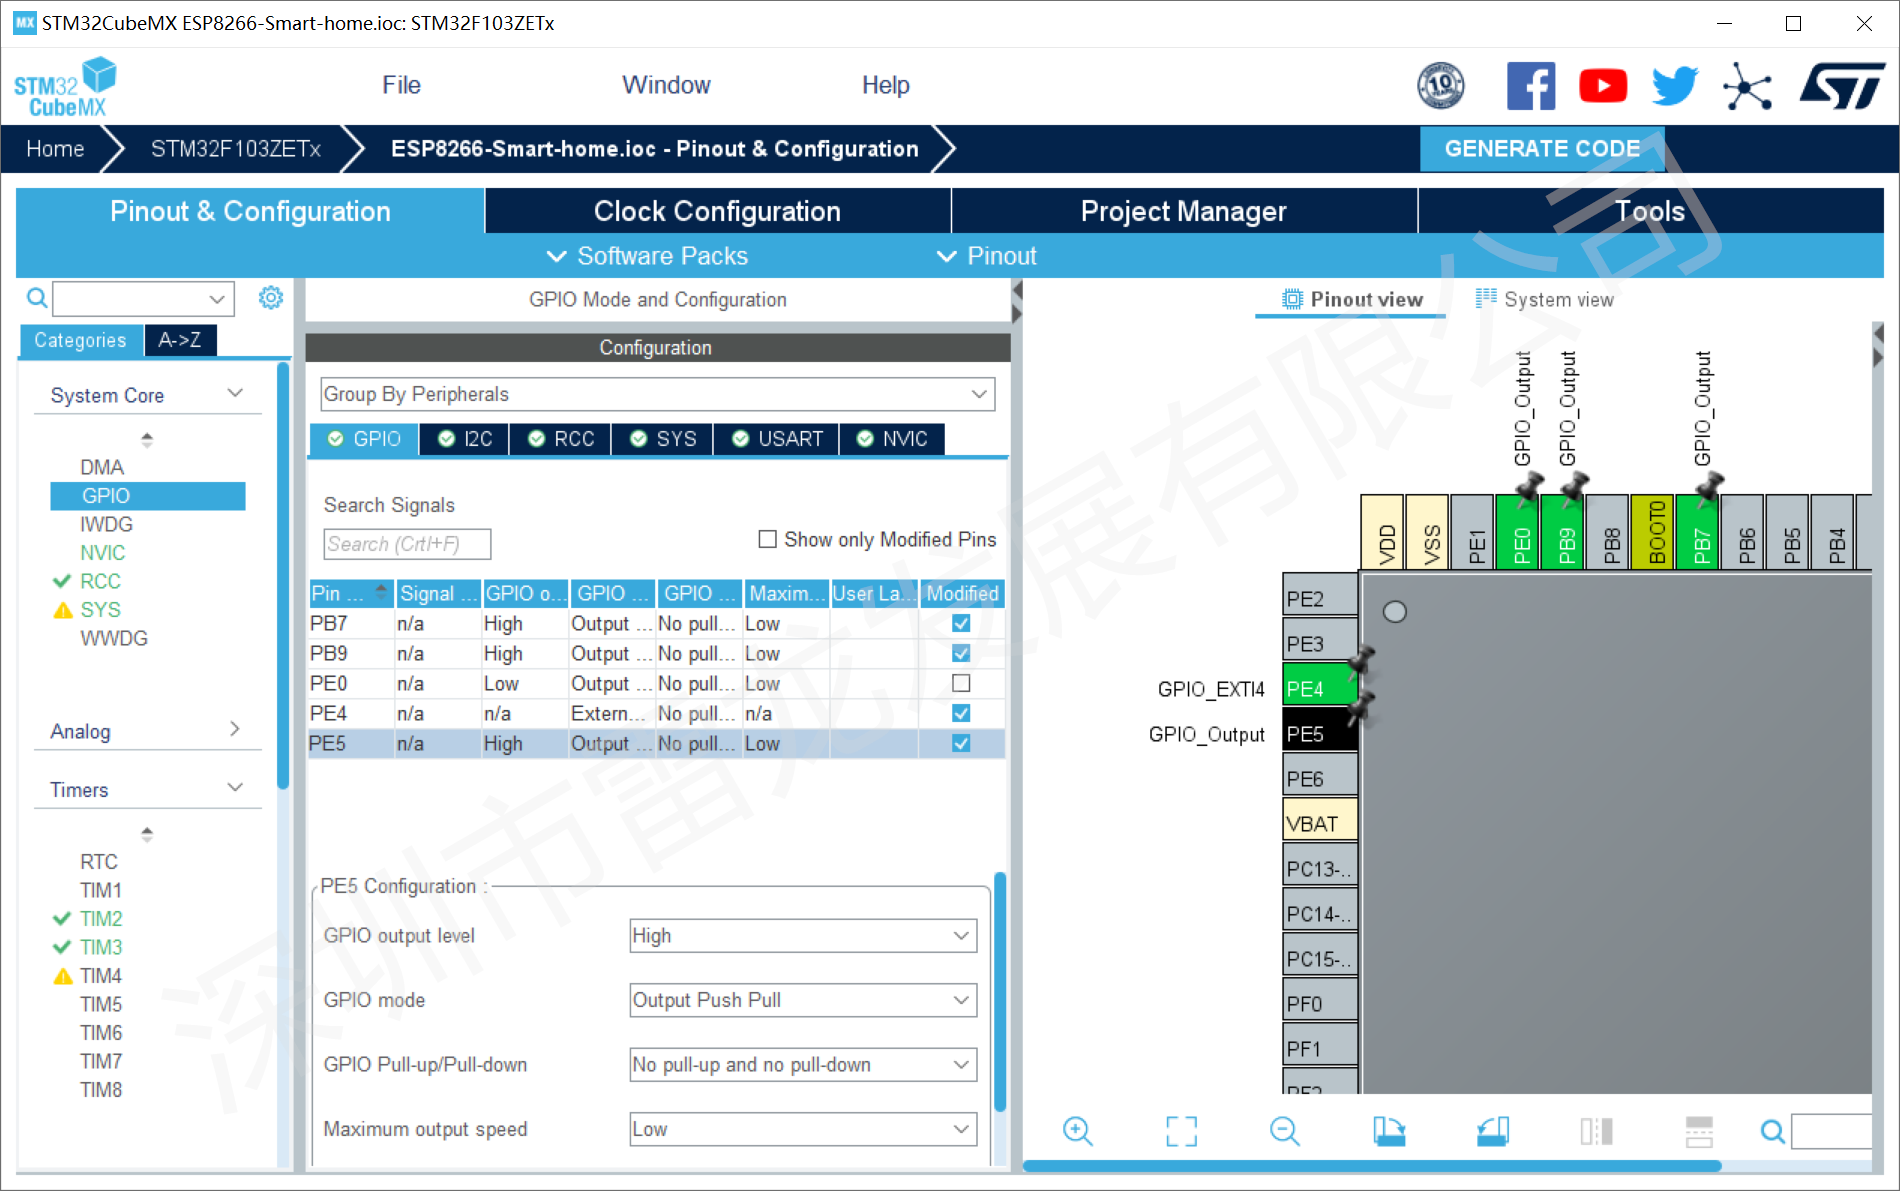Open the Group By Peripherals dropdown
Image resolution: width=1900 pixels, height=1191 pixels.
tap(657, 394)
